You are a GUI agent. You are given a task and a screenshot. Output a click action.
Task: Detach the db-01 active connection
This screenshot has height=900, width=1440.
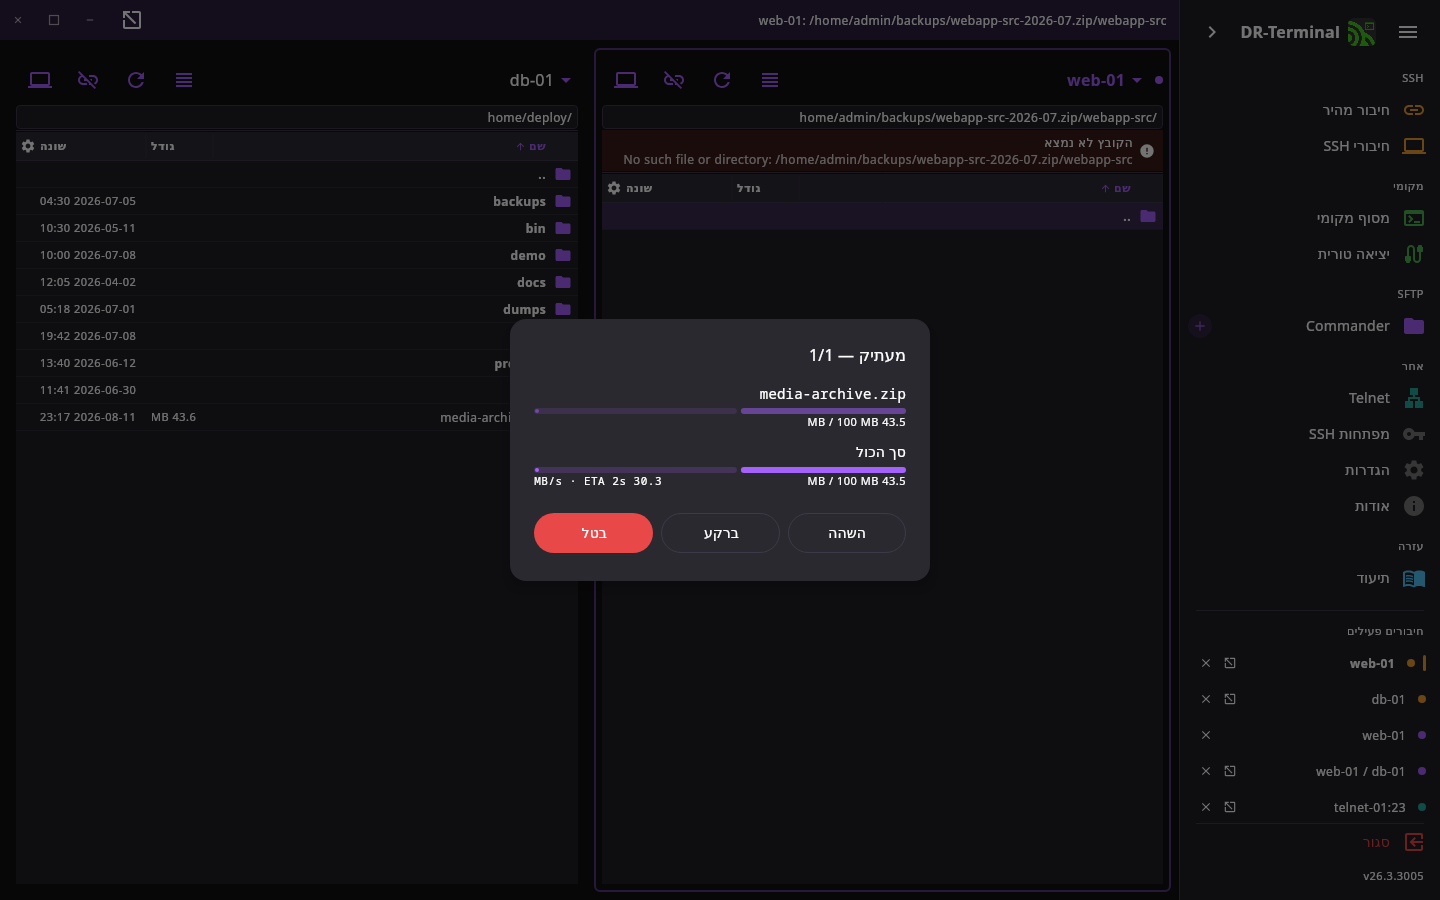1230,699
